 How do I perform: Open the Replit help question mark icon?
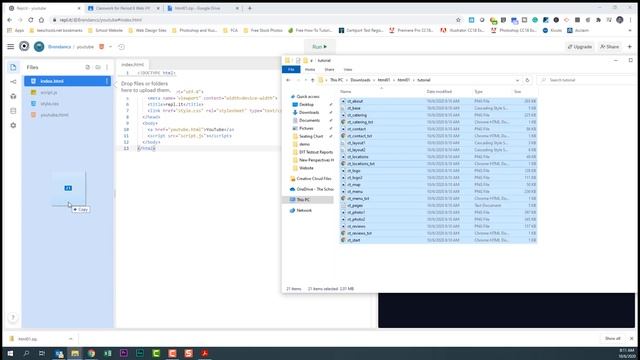tap(13, 317)
